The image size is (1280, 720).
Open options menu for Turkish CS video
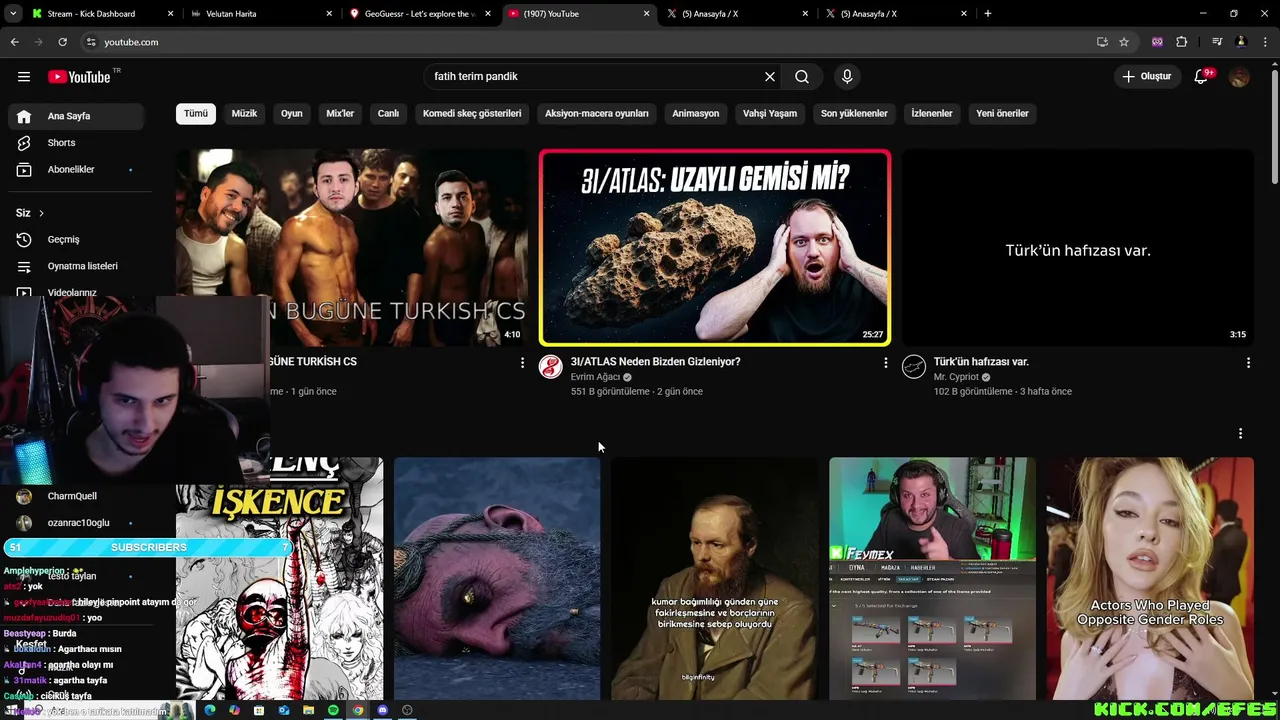[522, 363]
